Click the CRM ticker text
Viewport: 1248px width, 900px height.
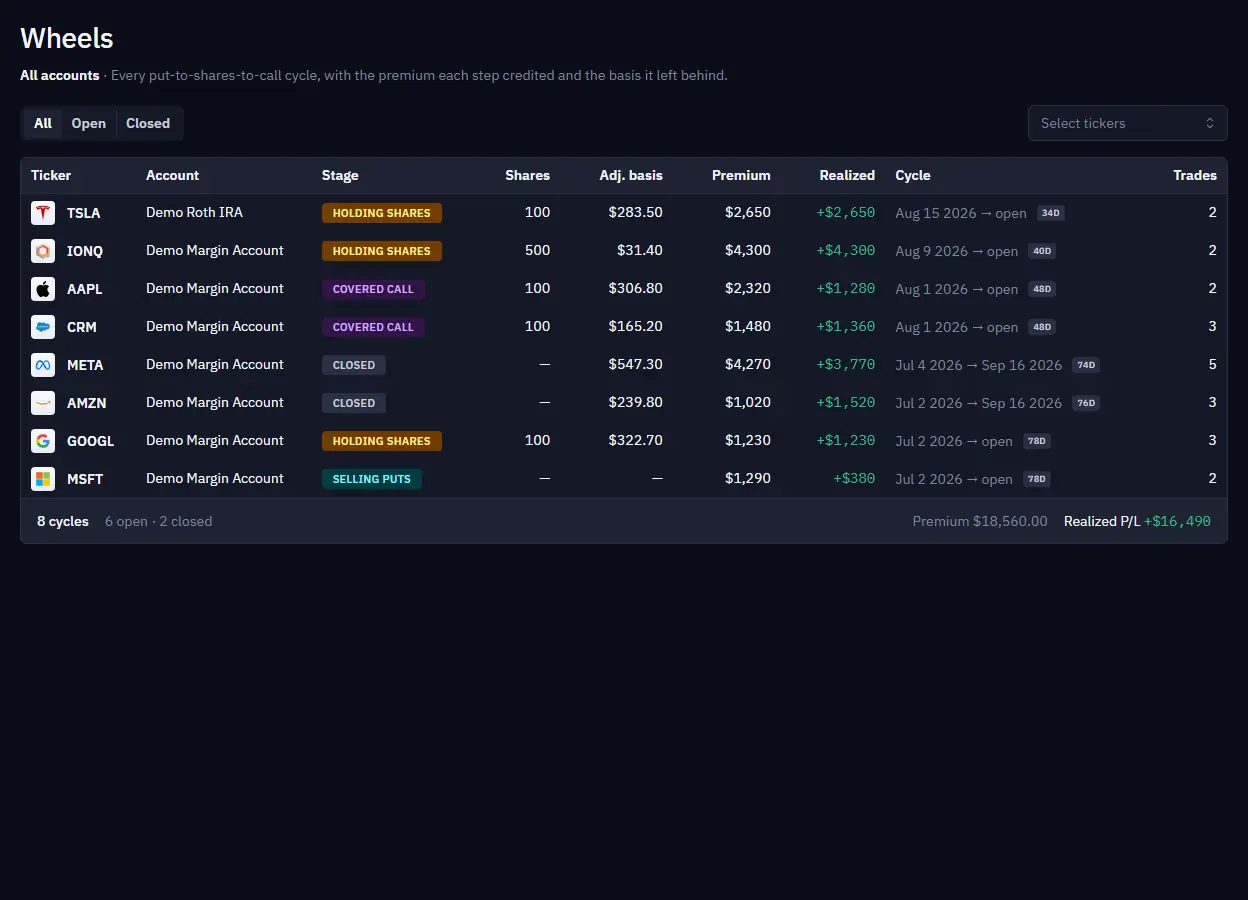tap(82, 327)
